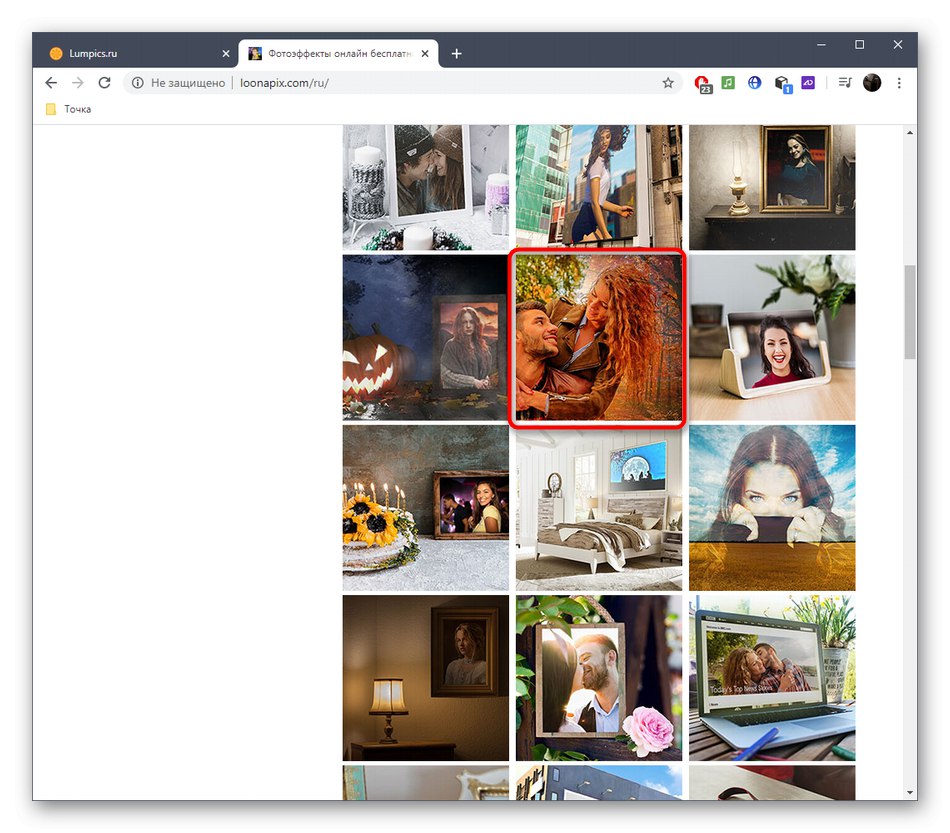
Task: Select the autumn couple effect
Action: [599, 337]
